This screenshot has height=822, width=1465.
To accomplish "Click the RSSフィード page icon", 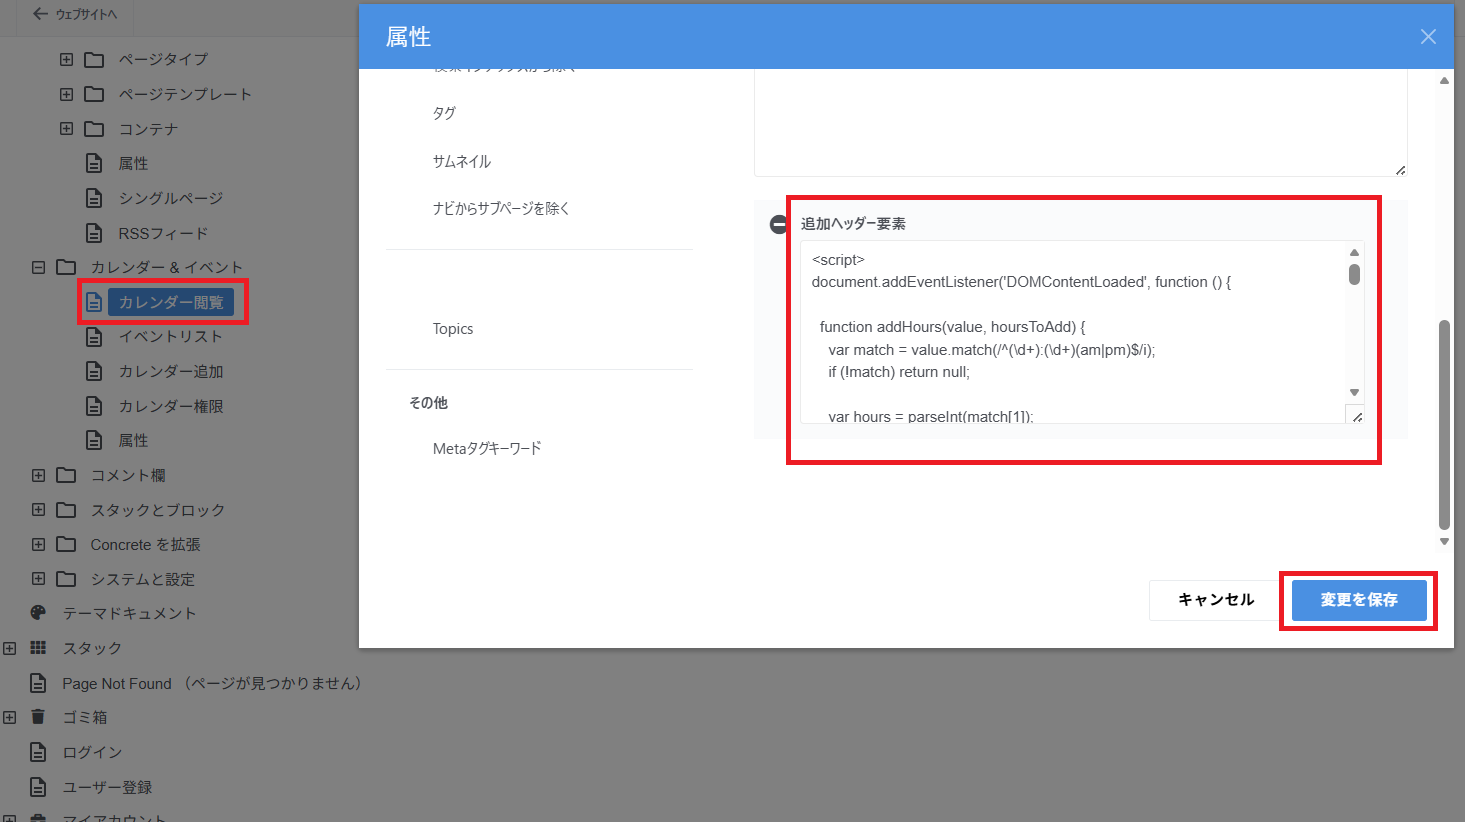I will coord(94,233).
